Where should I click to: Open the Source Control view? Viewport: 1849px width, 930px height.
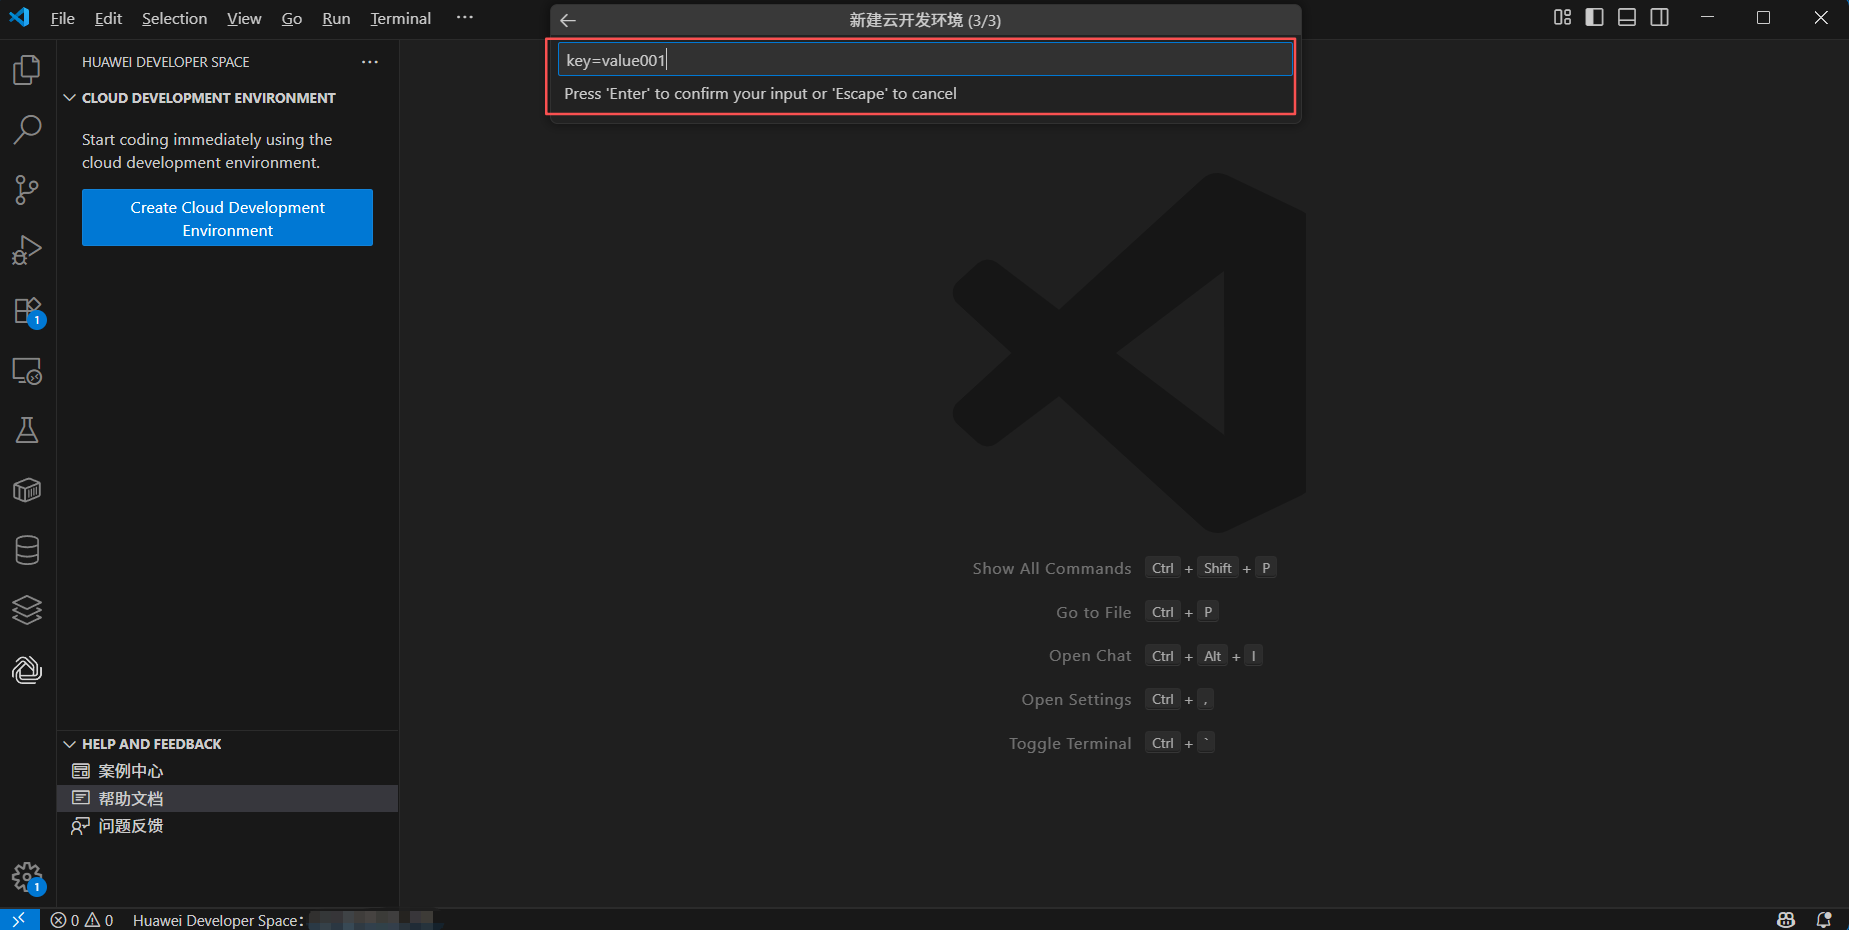point(27,190)
